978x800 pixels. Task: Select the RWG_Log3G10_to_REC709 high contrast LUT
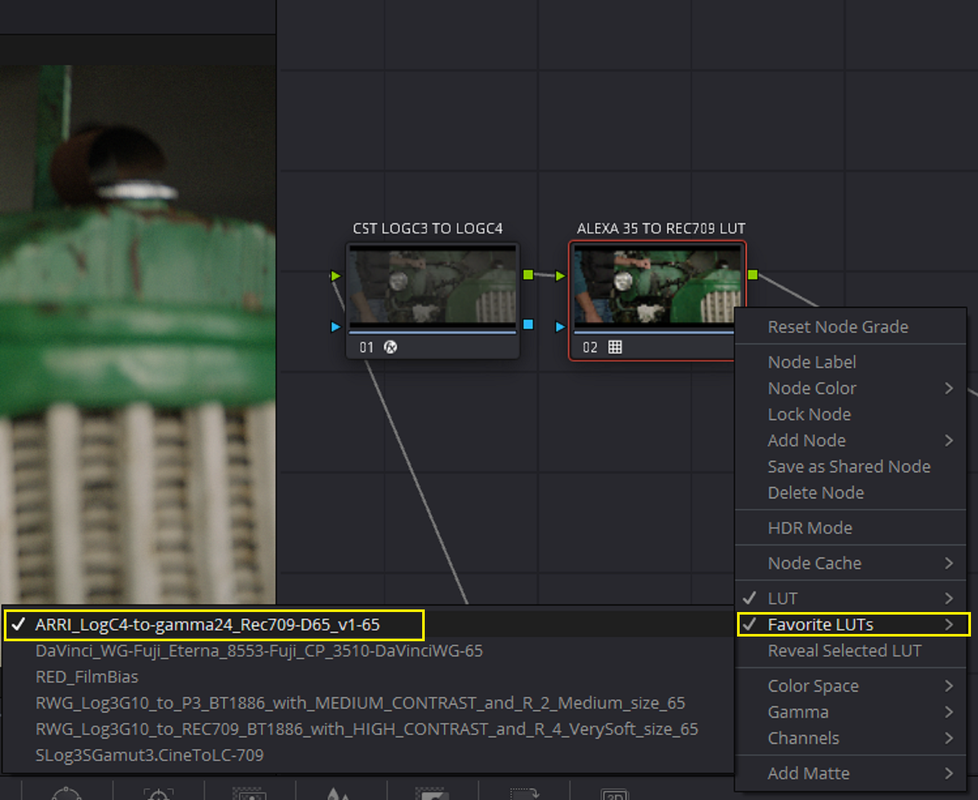coord(368,730)
